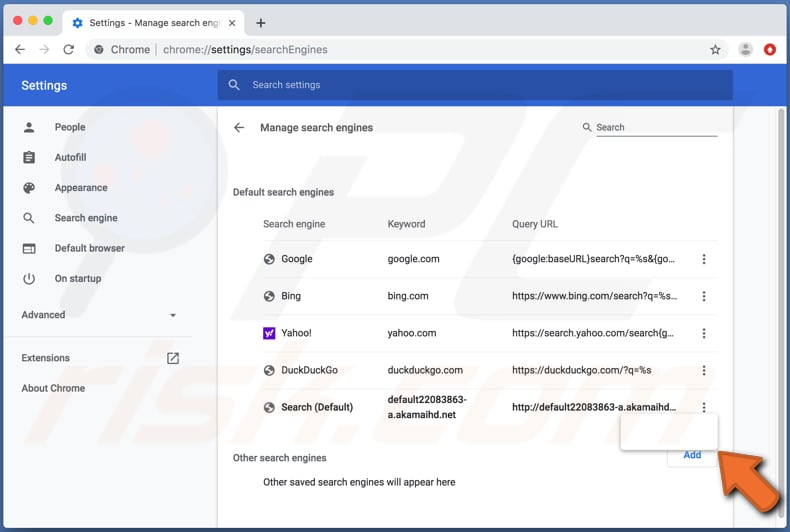Click the red extension icon in toolbar
The height and width of the screenshot is (532, 790).
(x=770, y=49)
